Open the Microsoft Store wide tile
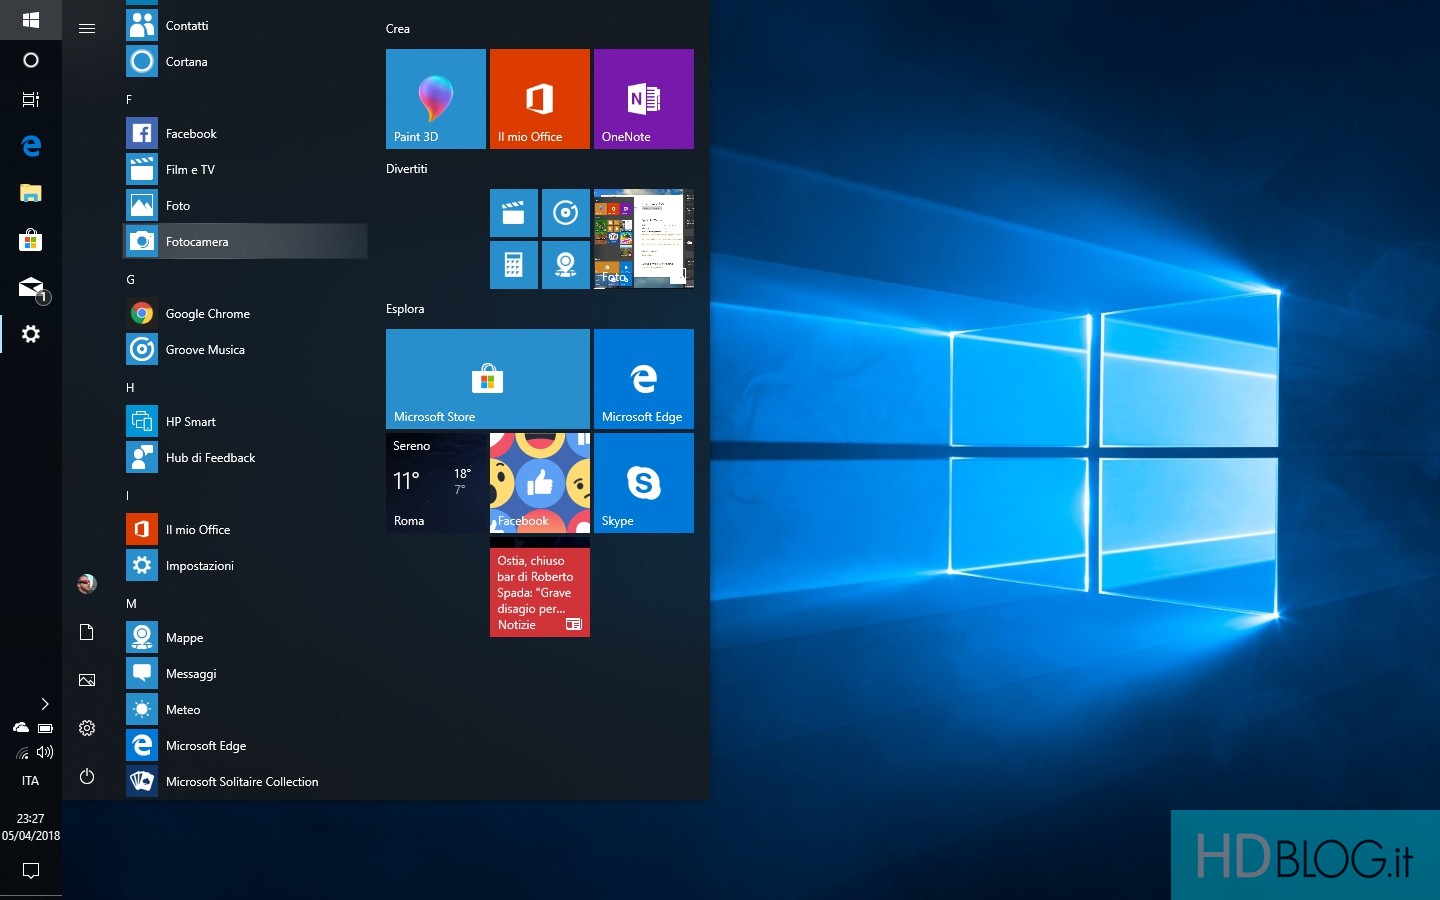The width and height of the screenshot is (1440, 900). 488,379
